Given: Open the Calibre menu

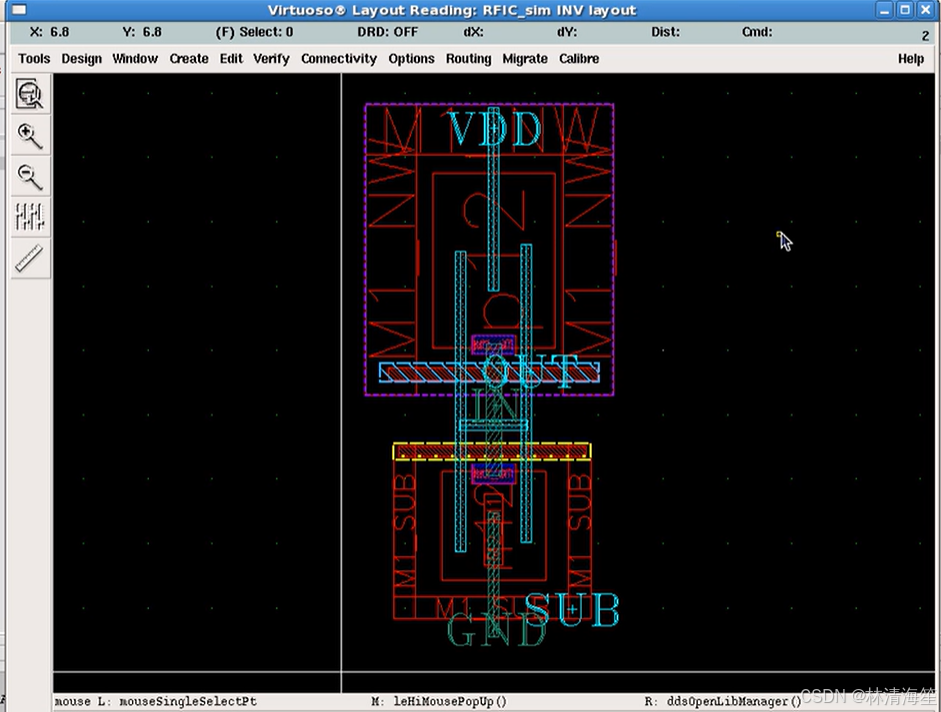Looking at the screenshot, I should [x=579, y=59].
